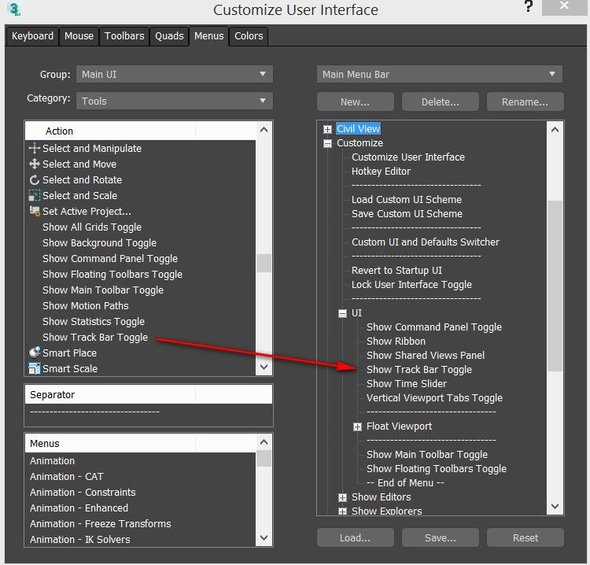The image size is (590, 565).
Task: Select Show Time Slider tree item
Action: tap(407, 384)
